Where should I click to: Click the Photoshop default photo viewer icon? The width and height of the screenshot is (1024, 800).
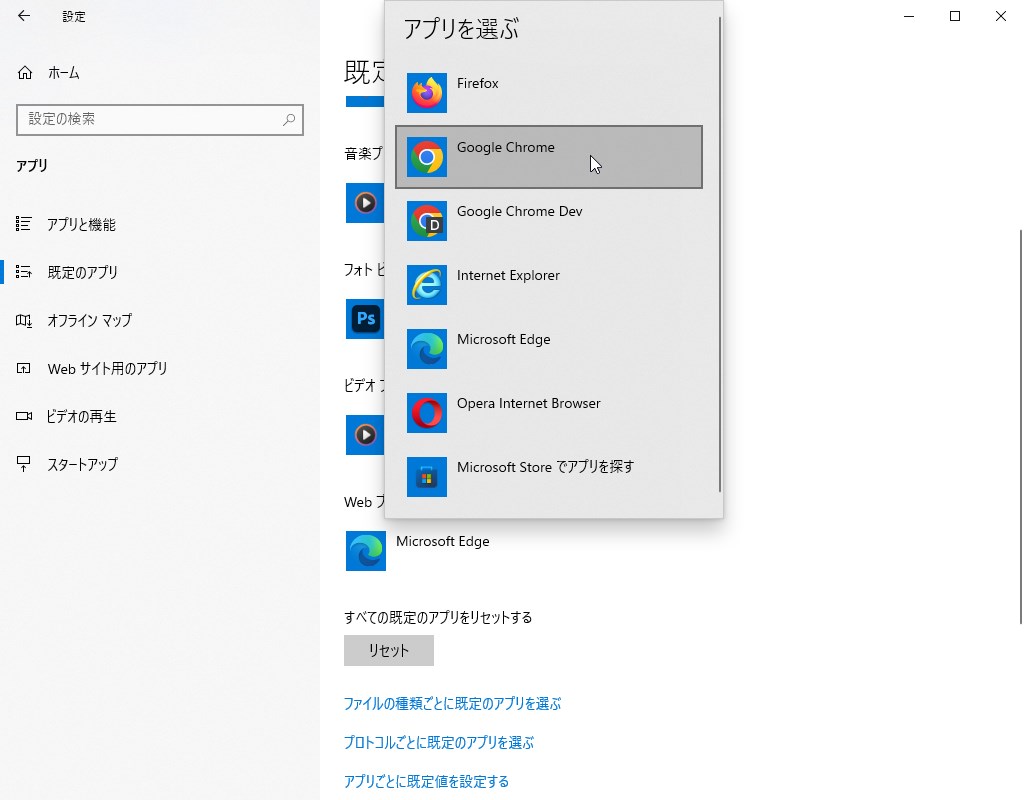click(365, 319)
